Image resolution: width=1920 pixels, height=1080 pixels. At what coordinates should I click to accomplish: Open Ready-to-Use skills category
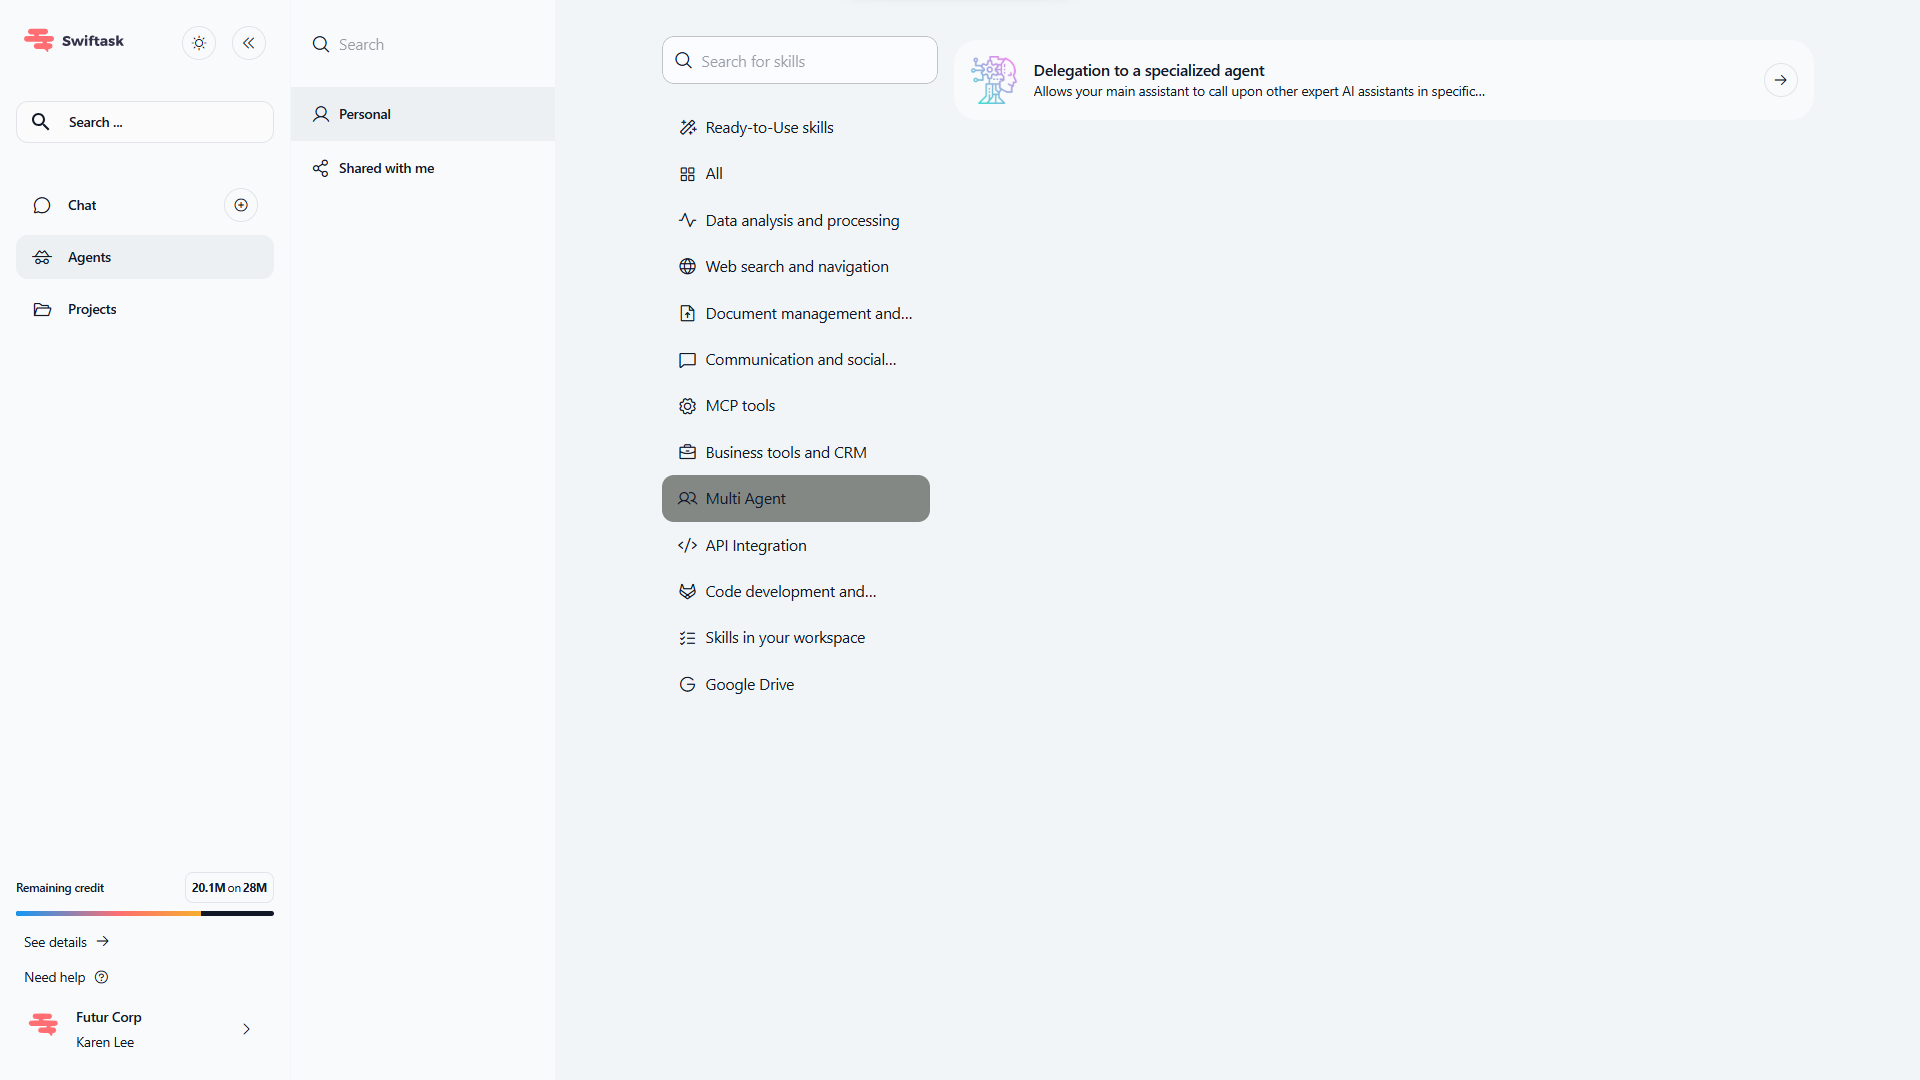[769, 127]
